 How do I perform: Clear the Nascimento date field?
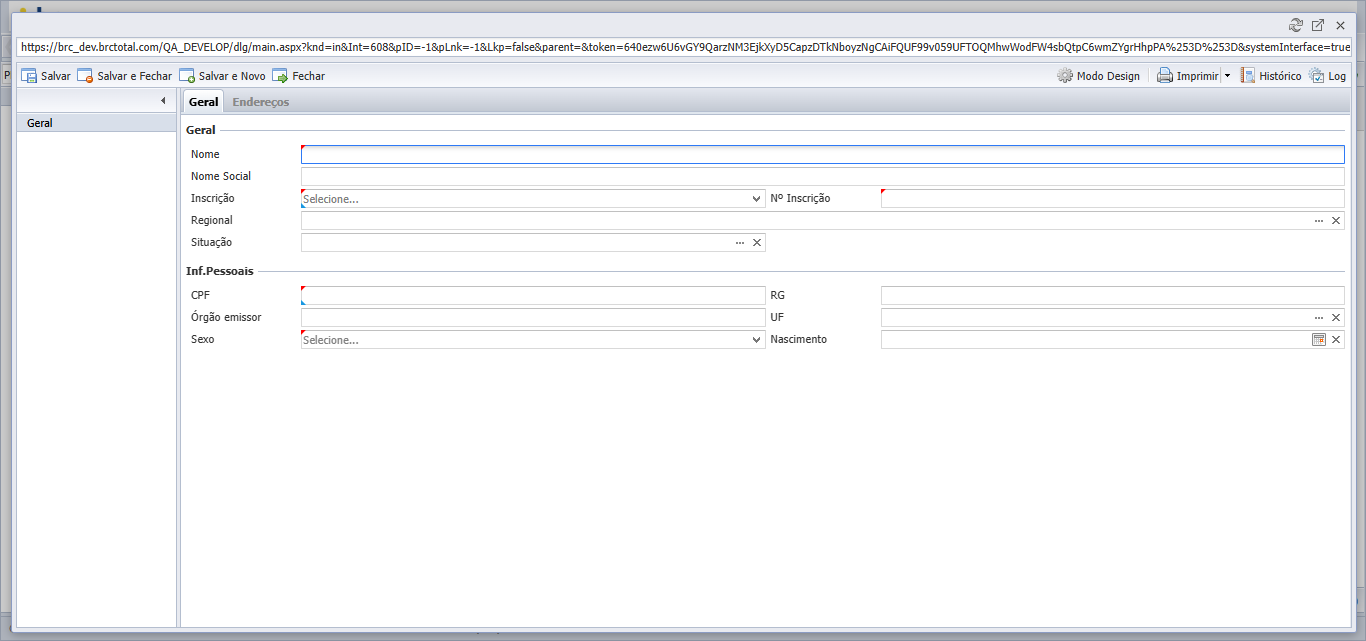click(1335, 340)
